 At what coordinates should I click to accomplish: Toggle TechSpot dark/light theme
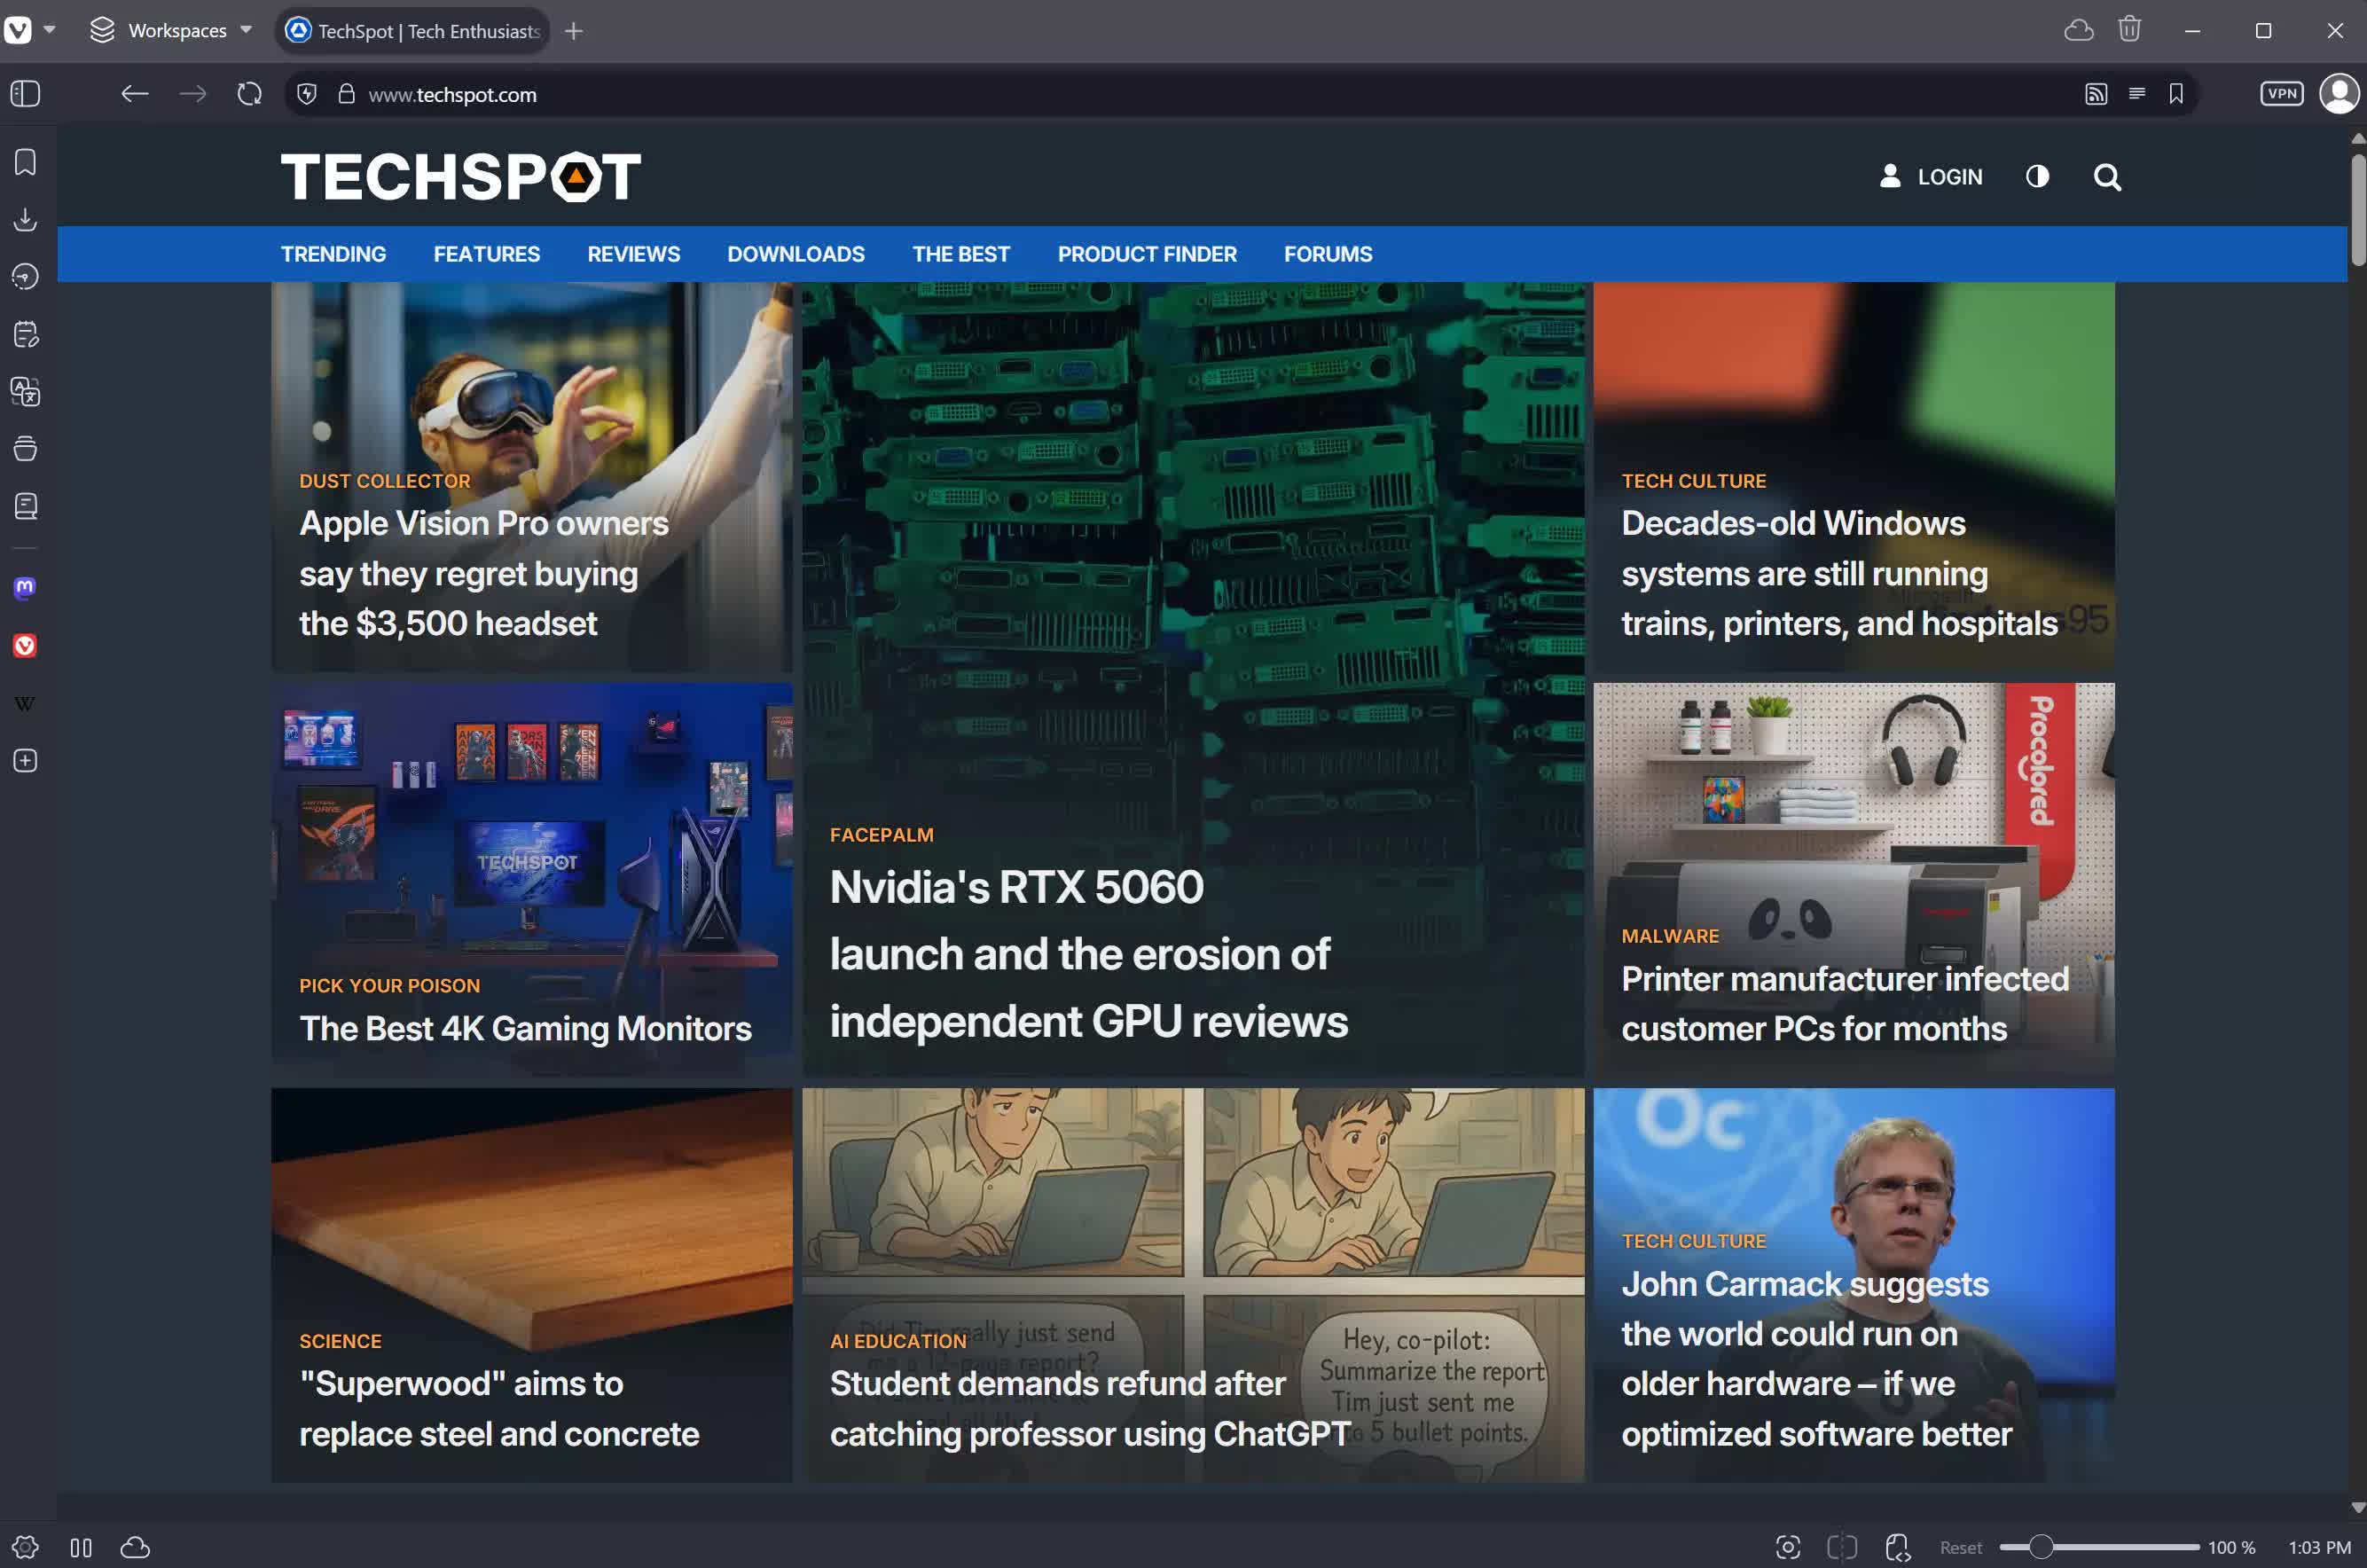click(x=2037, y=177)
